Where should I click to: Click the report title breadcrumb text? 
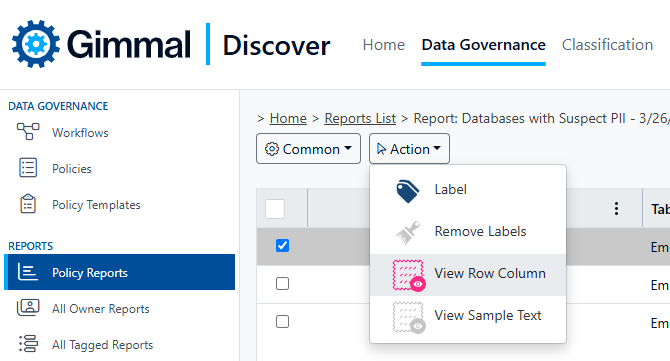[x=541, y=118]
